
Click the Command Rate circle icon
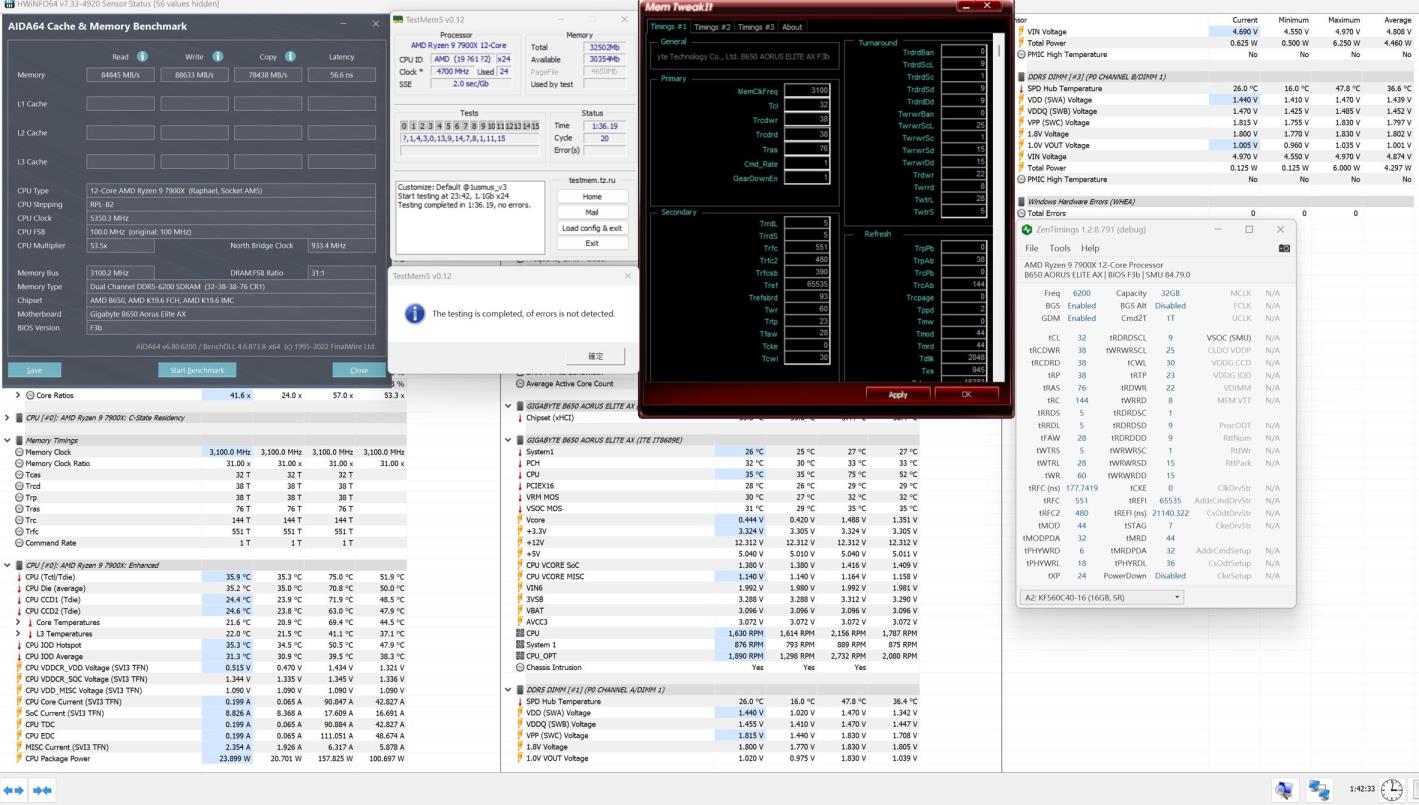click(19, 543)
